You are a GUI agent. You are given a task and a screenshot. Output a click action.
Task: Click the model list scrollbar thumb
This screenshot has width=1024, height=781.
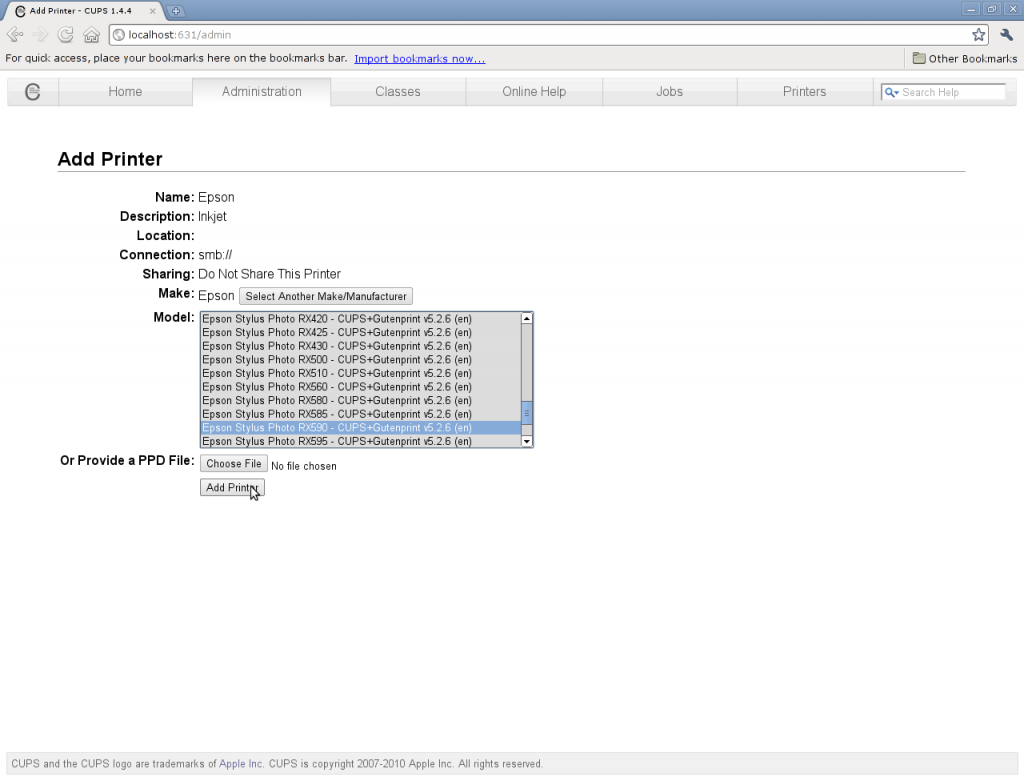click(x=527, y=413)
